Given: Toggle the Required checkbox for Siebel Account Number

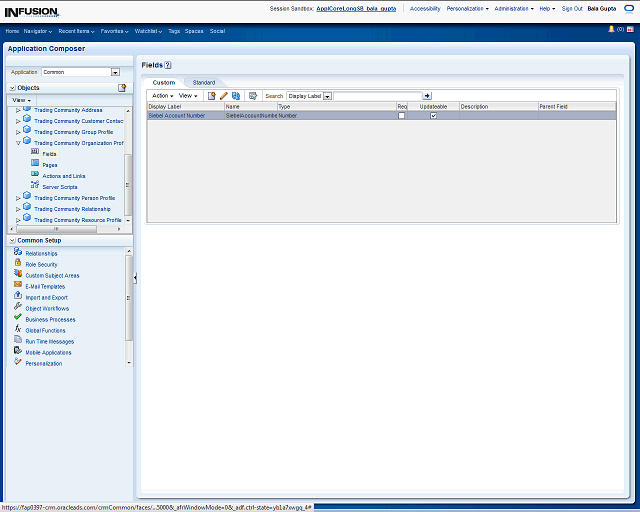Looking at the screenshot, I should click(402, 116).
